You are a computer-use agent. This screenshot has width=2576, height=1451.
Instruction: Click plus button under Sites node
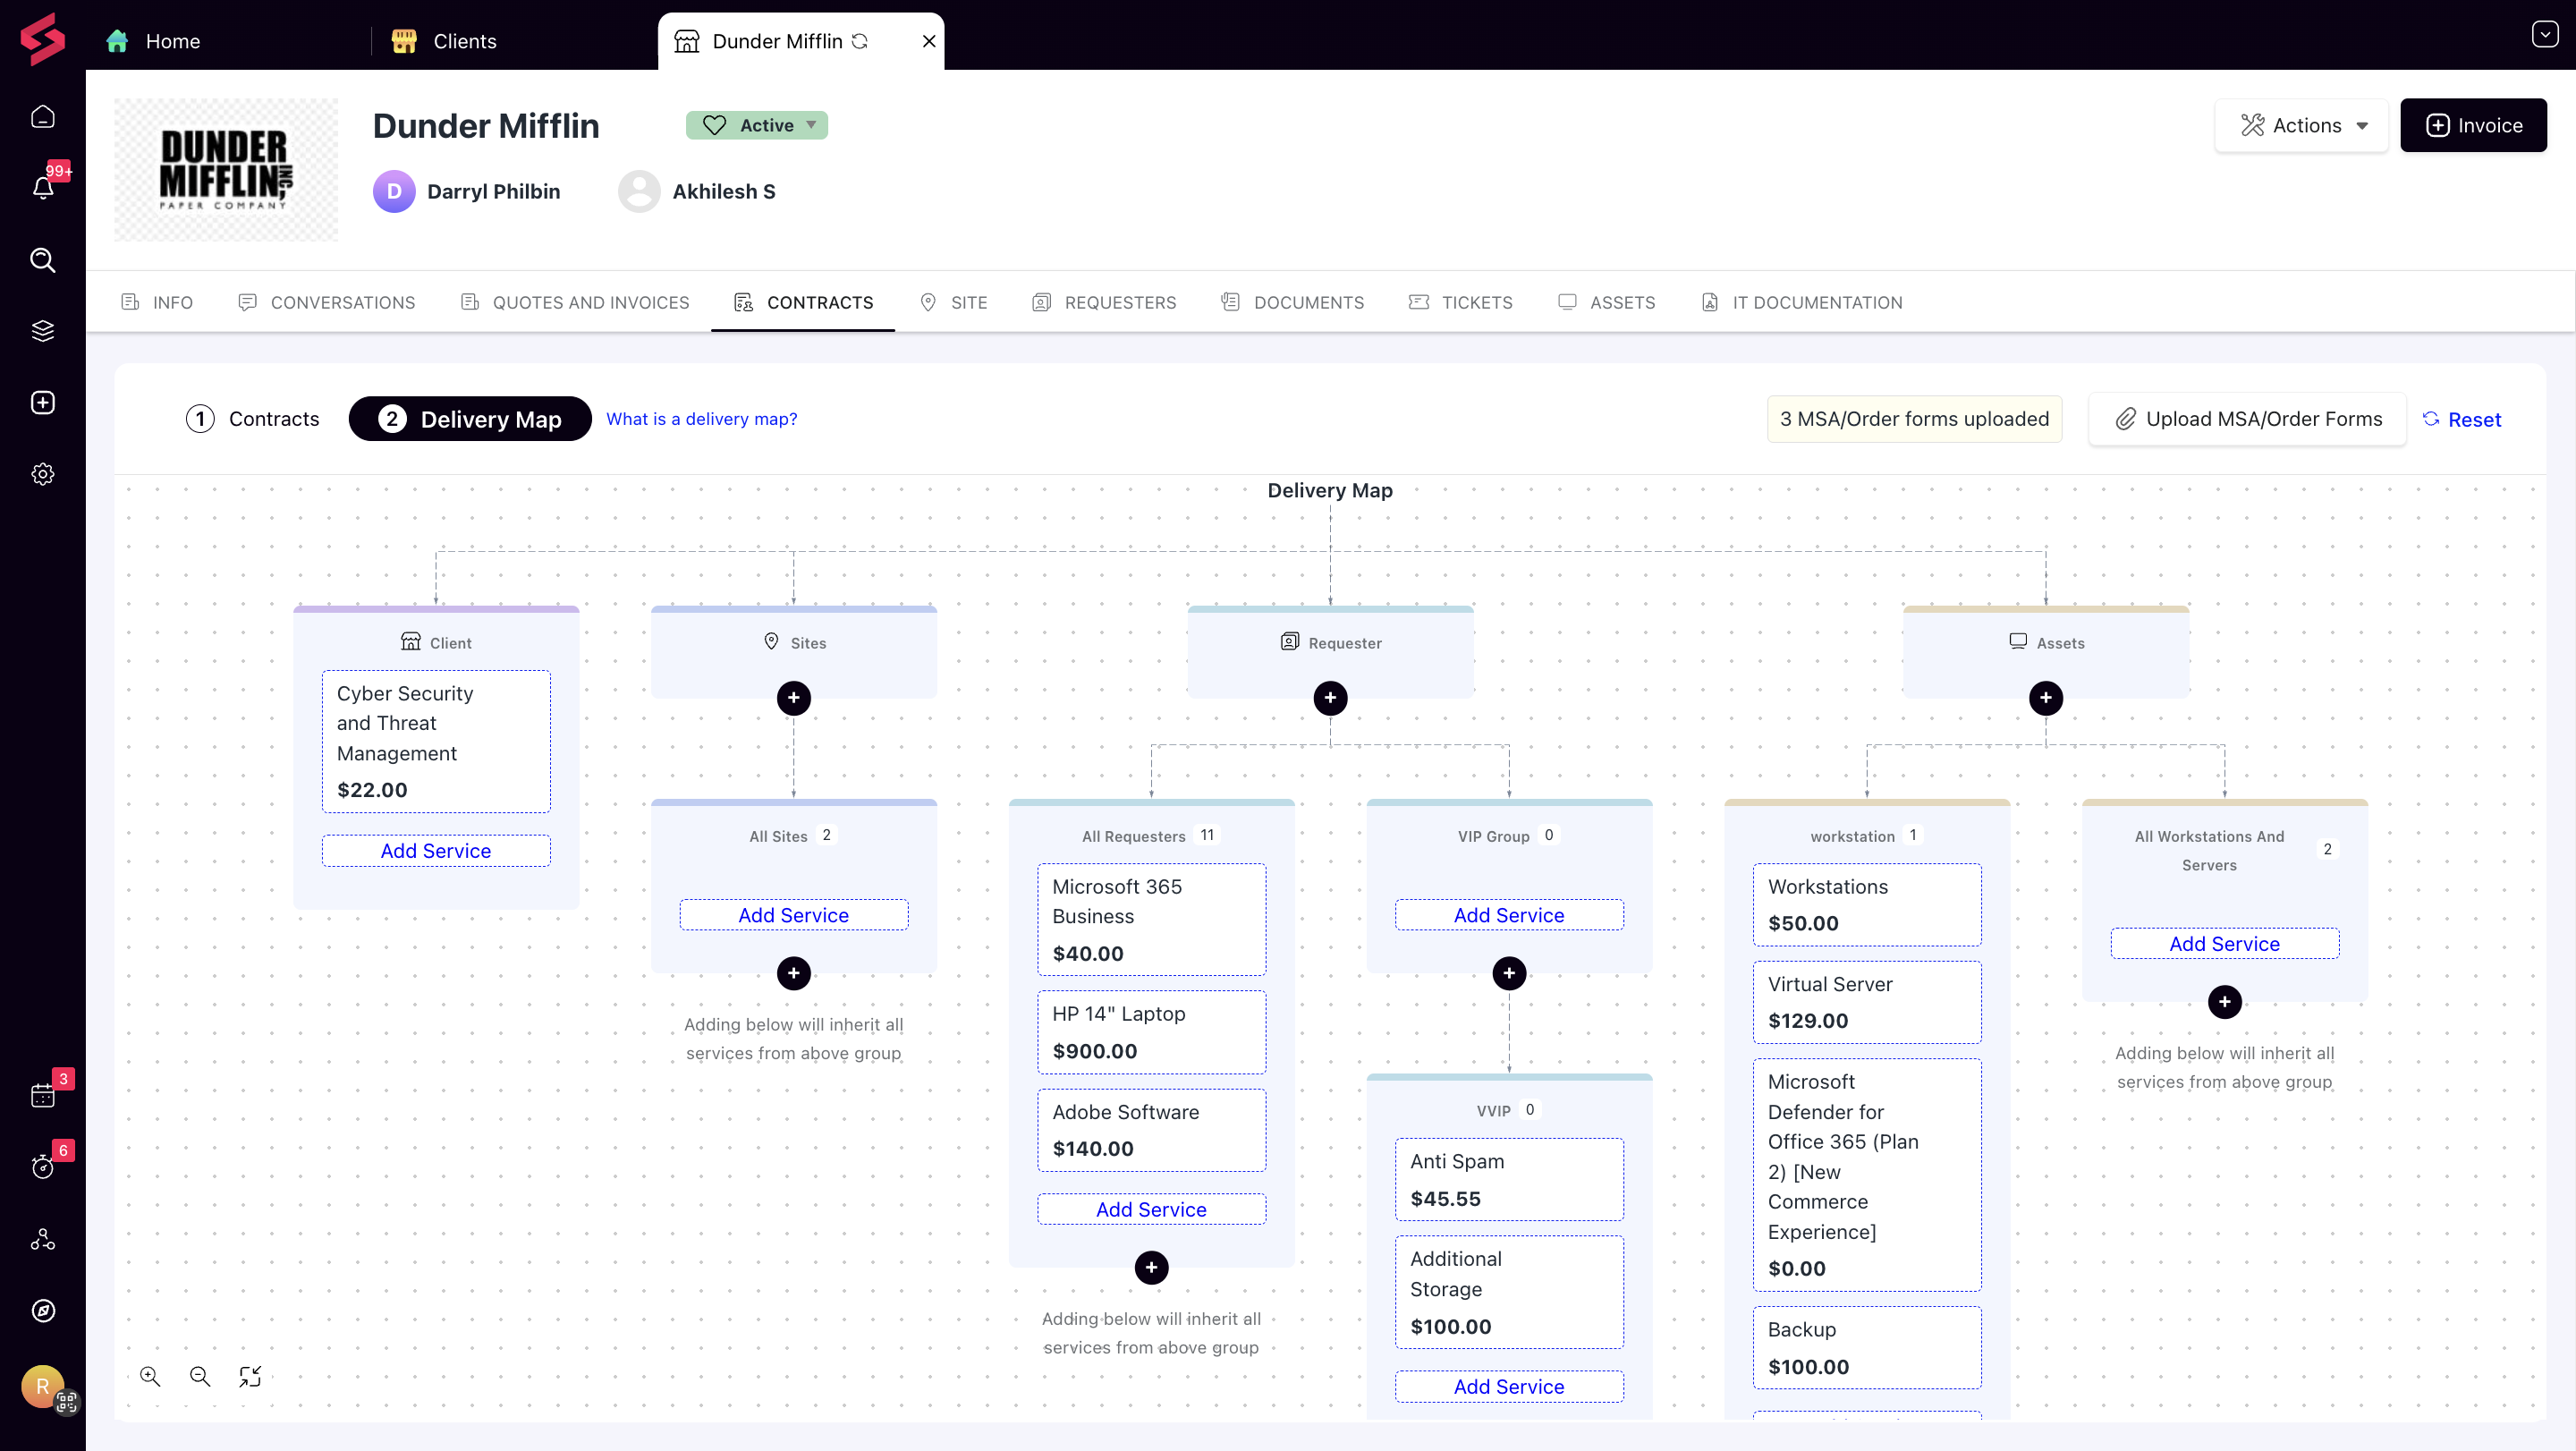pos(794,698)
